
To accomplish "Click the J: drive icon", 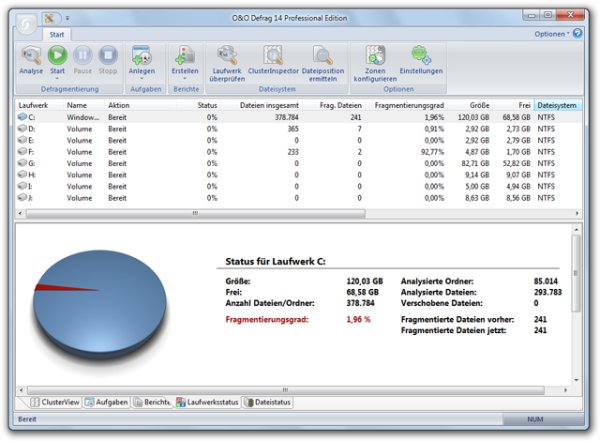I will pos(22,198).
